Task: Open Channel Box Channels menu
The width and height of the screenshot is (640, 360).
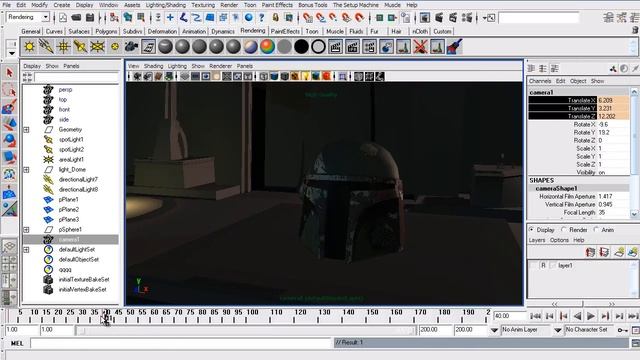Action: click(x=540, y=81)
